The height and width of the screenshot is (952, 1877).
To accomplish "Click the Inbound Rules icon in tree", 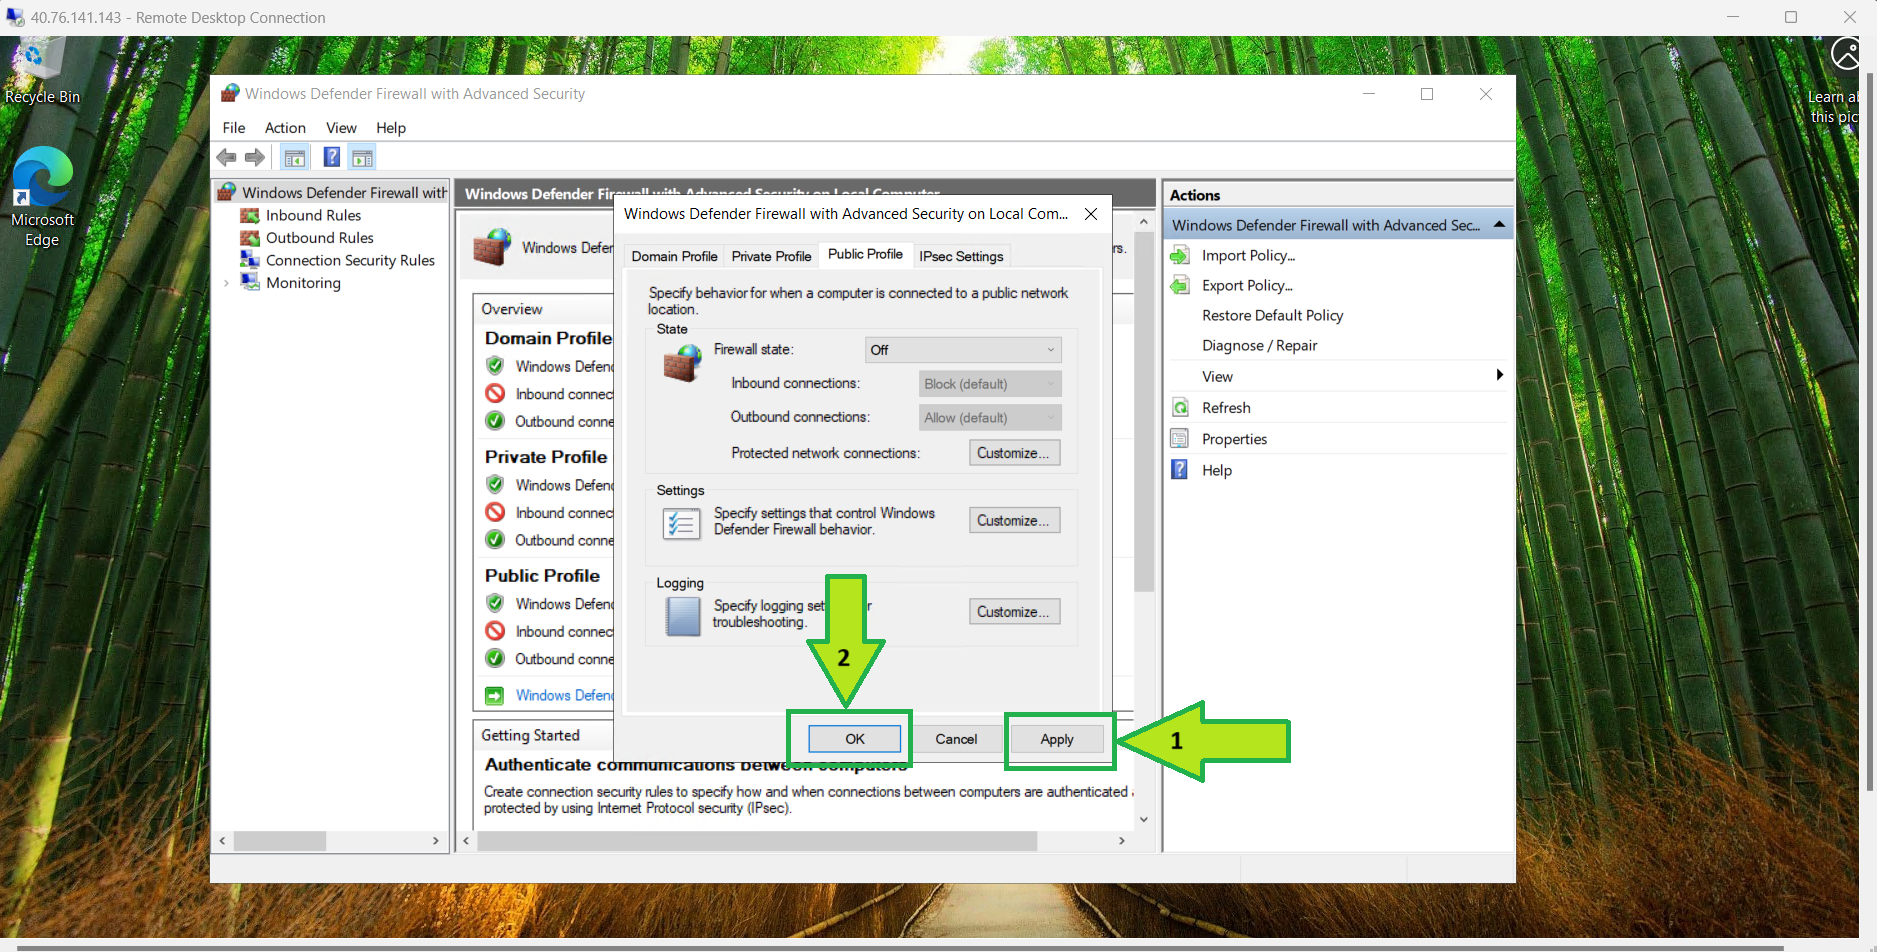I will [x=250, y=215].
